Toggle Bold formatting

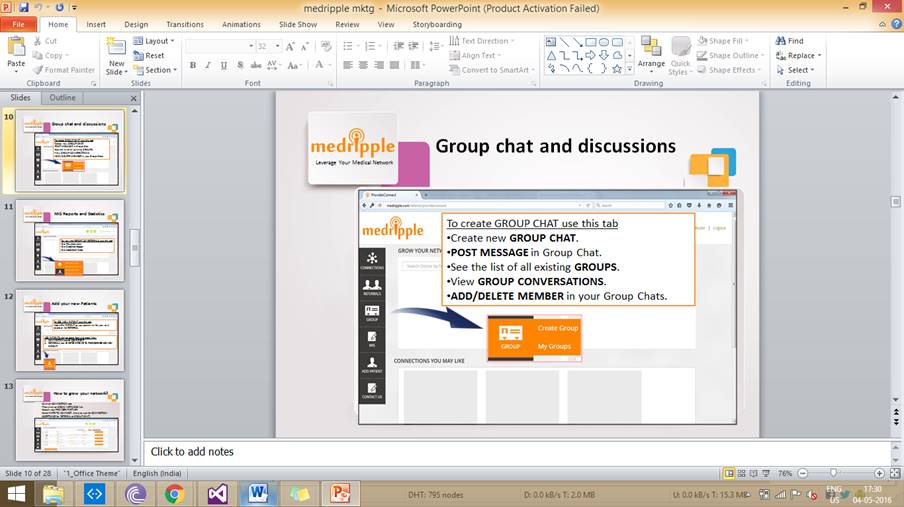(x=192, y=66)
